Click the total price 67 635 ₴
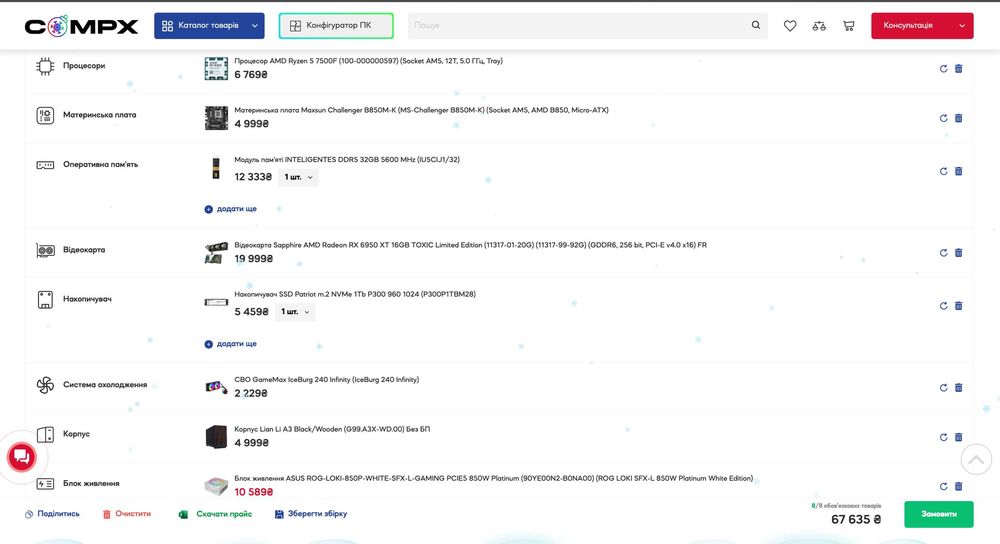This screenshot has height=544, width=1000. [856, 519]
